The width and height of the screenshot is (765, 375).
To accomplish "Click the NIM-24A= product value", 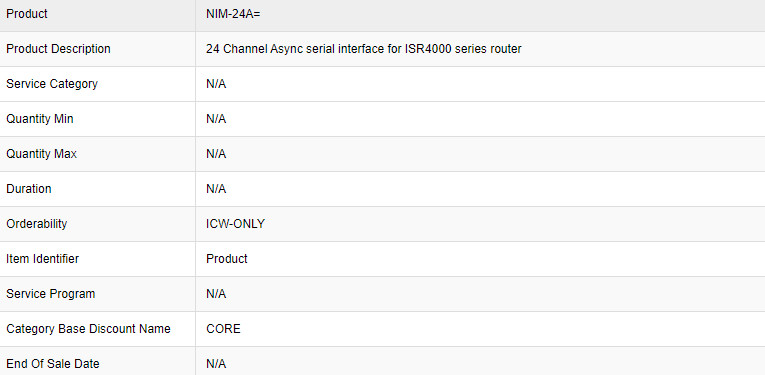I will pyautogui.click(x=233, y=14).
